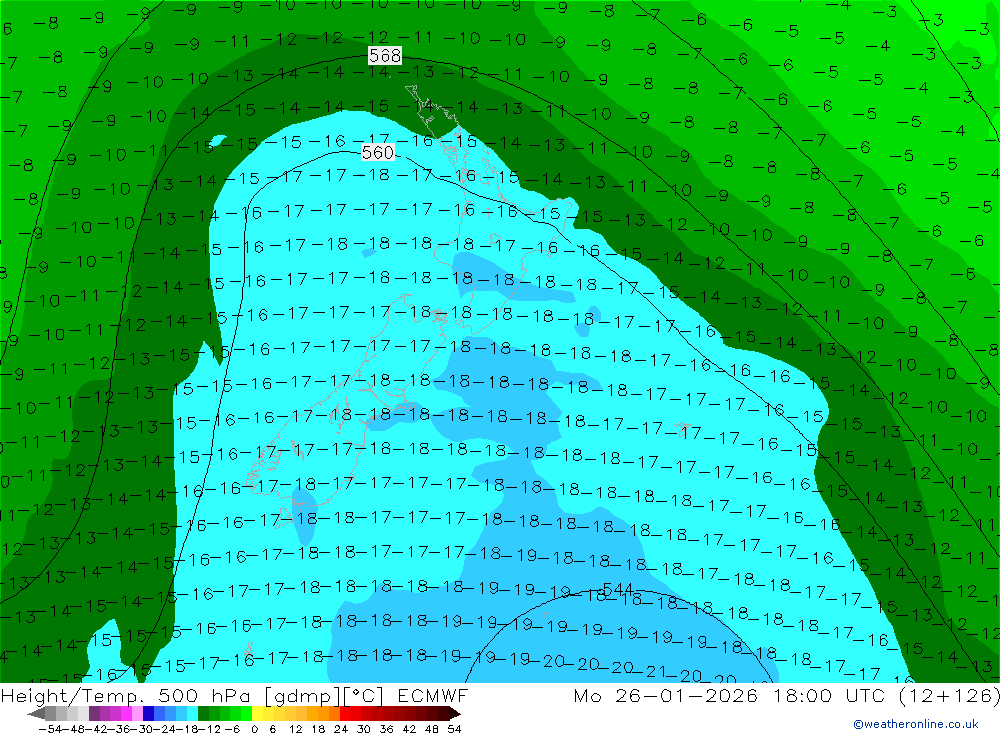Click the 30 legend tick label

(364, 729)
